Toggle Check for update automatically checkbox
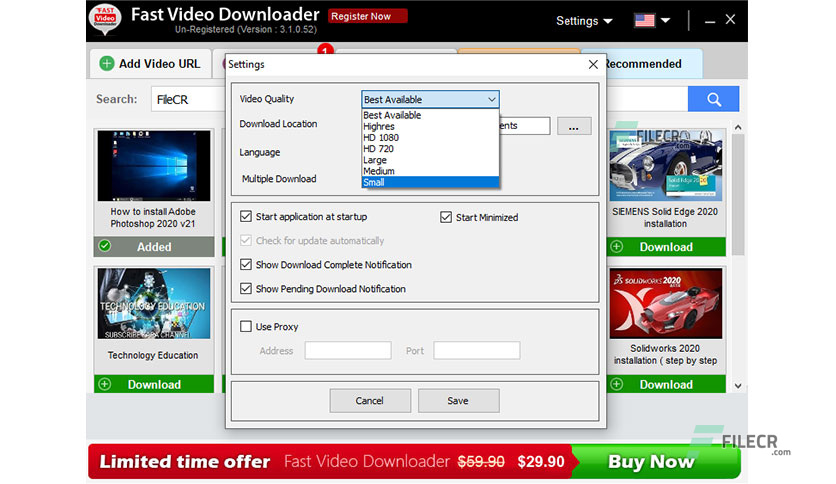This screenshot has height=484, width=836. coord(246,240)
